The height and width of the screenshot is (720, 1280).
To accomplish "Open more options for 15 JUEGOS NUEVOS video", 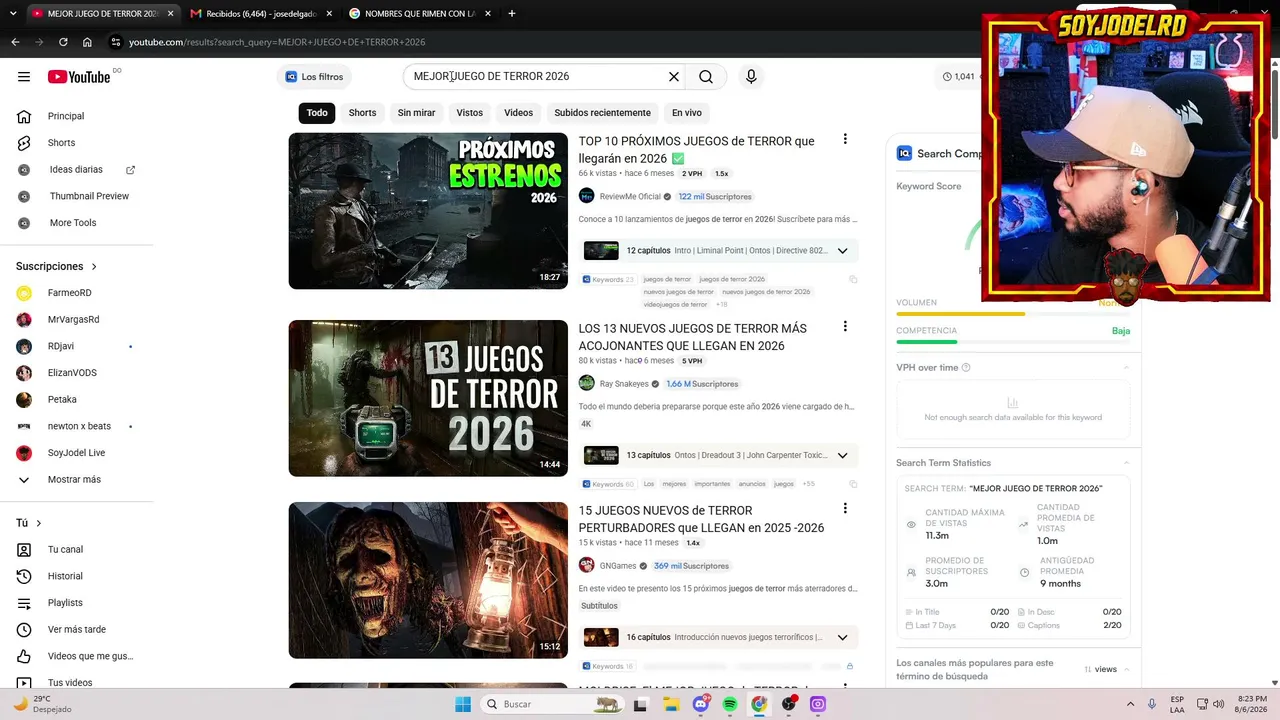I will 845,509.
